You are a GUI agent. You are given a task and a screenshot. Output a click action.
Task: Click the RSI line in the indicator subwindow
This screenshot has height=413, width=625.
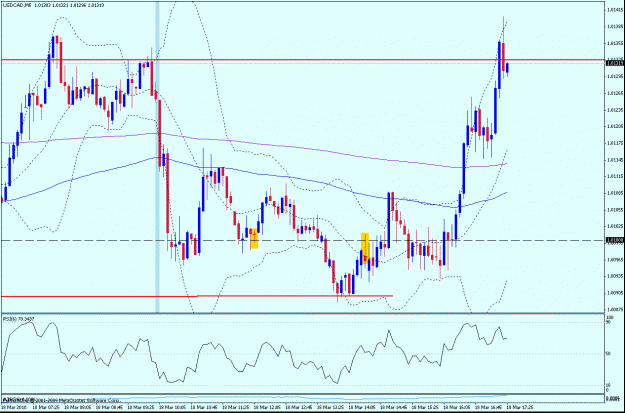pos(255,355)
